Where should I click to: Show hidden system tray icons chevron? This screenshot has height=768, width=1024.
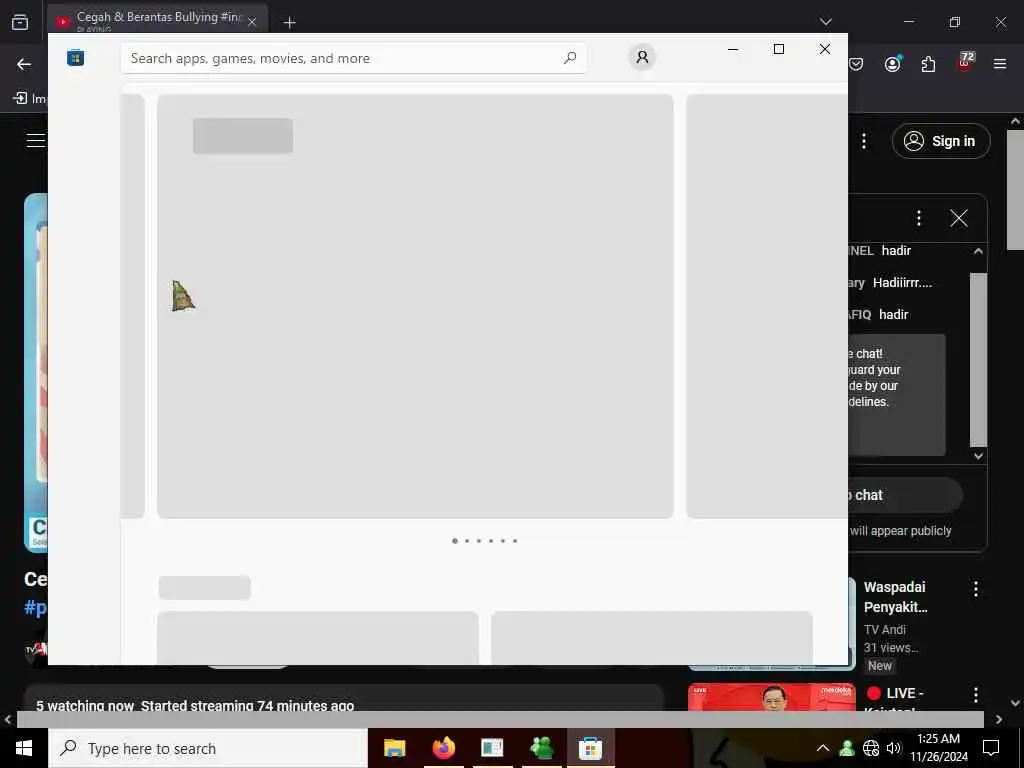click(x=823, y=748)
